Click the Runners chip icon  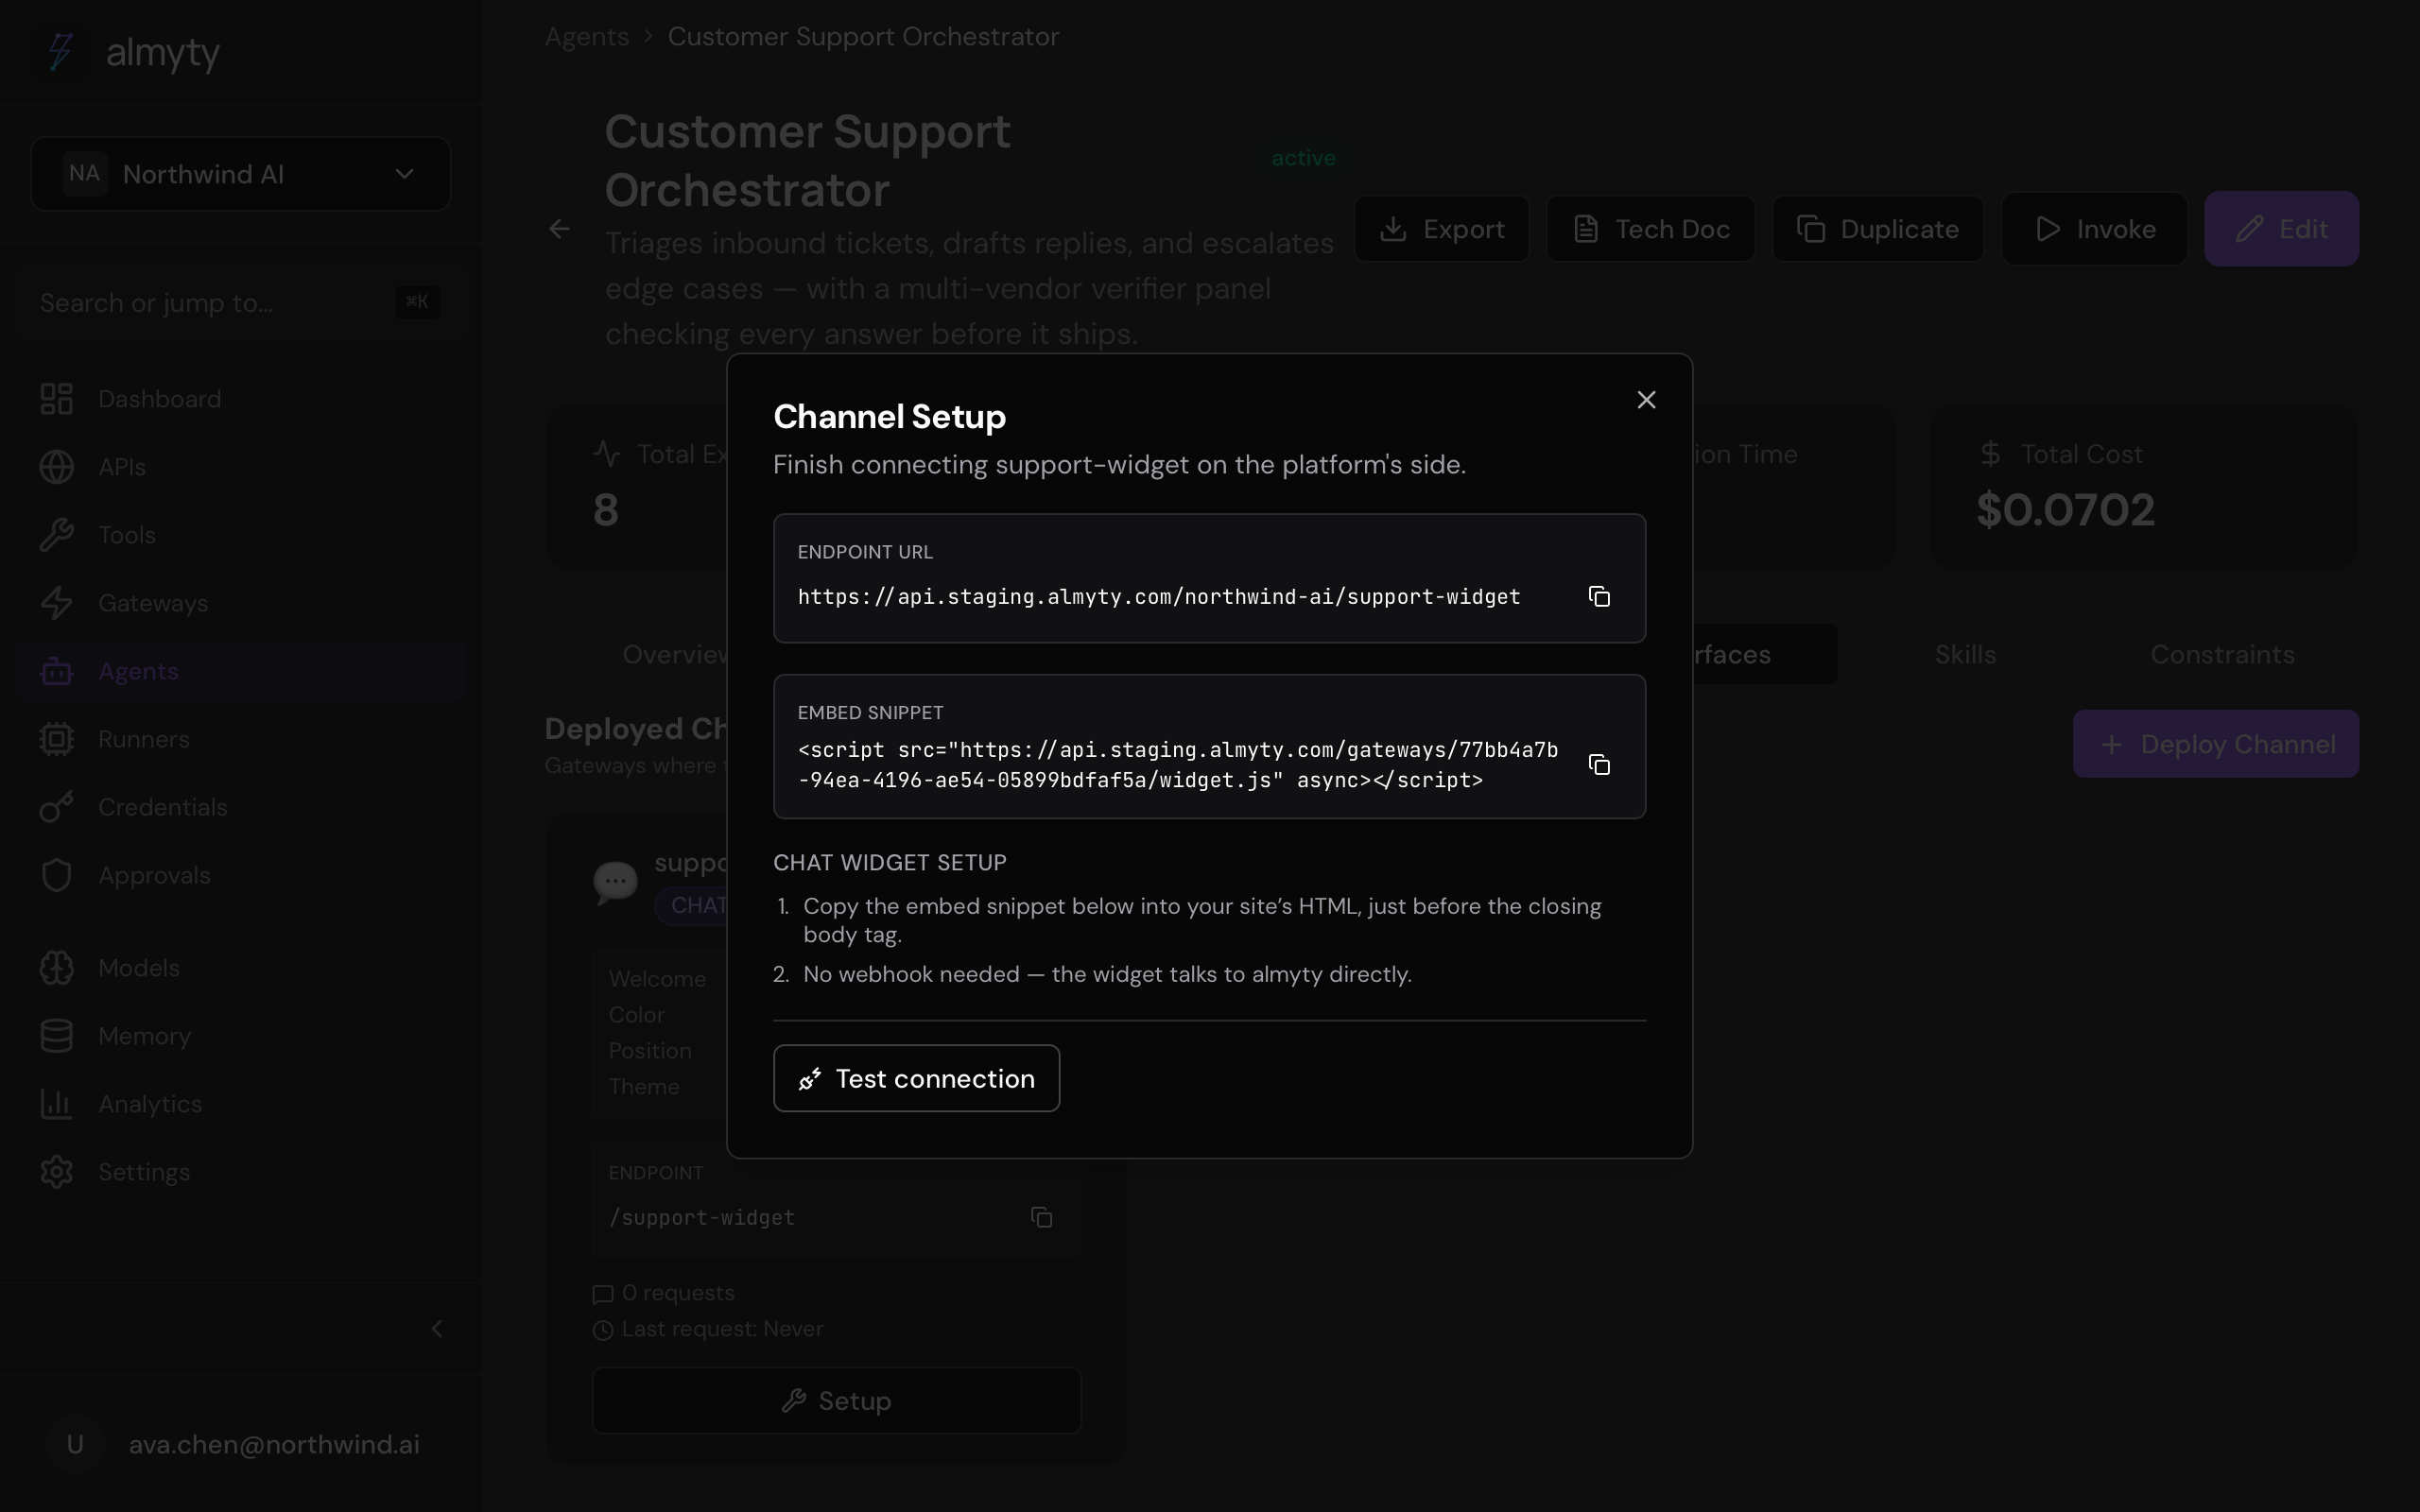point(56,739)
